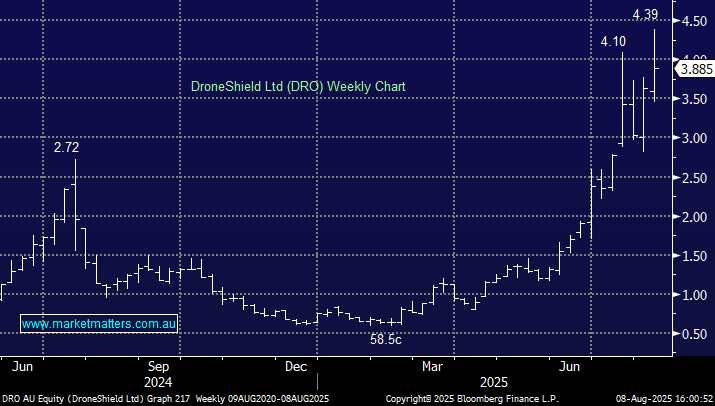
Task: Click the 3.50 price axis label
Action: pos(694,99)
